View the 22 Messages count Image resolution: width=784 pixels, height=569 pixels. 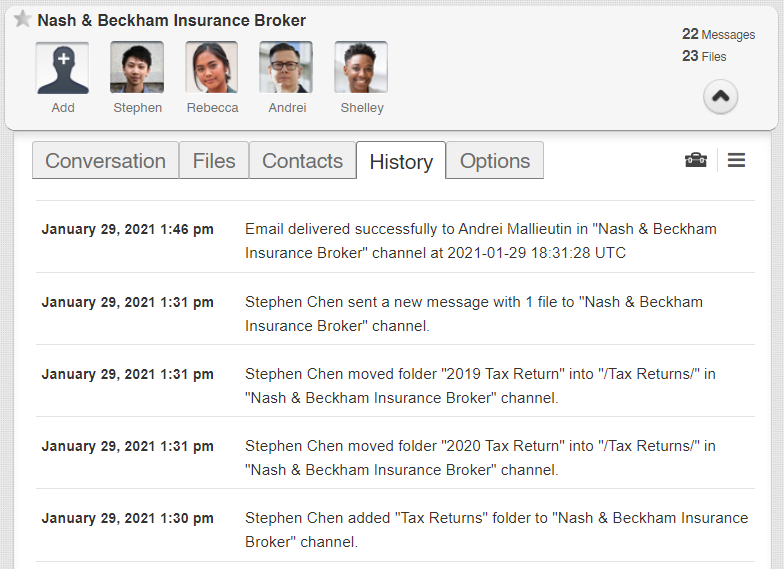click(718, 34)
